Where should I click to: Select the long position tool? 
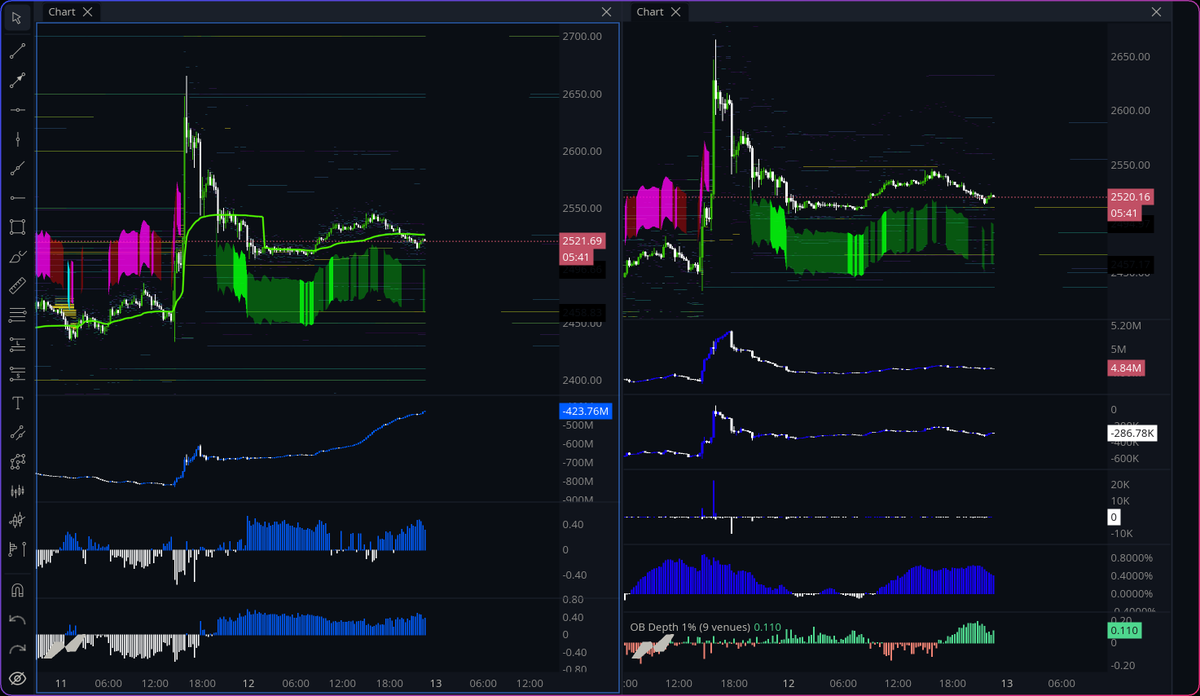pos(17,344)
